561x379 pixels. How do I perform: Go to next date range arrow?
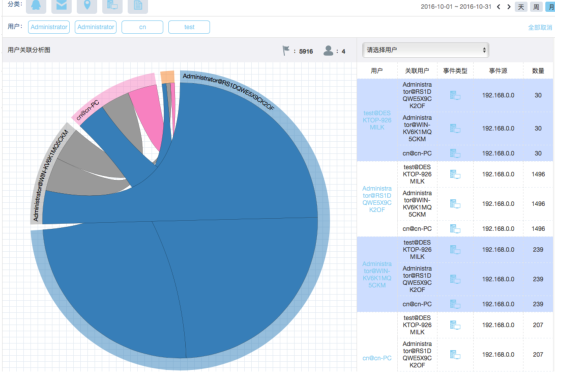point(509,7)
